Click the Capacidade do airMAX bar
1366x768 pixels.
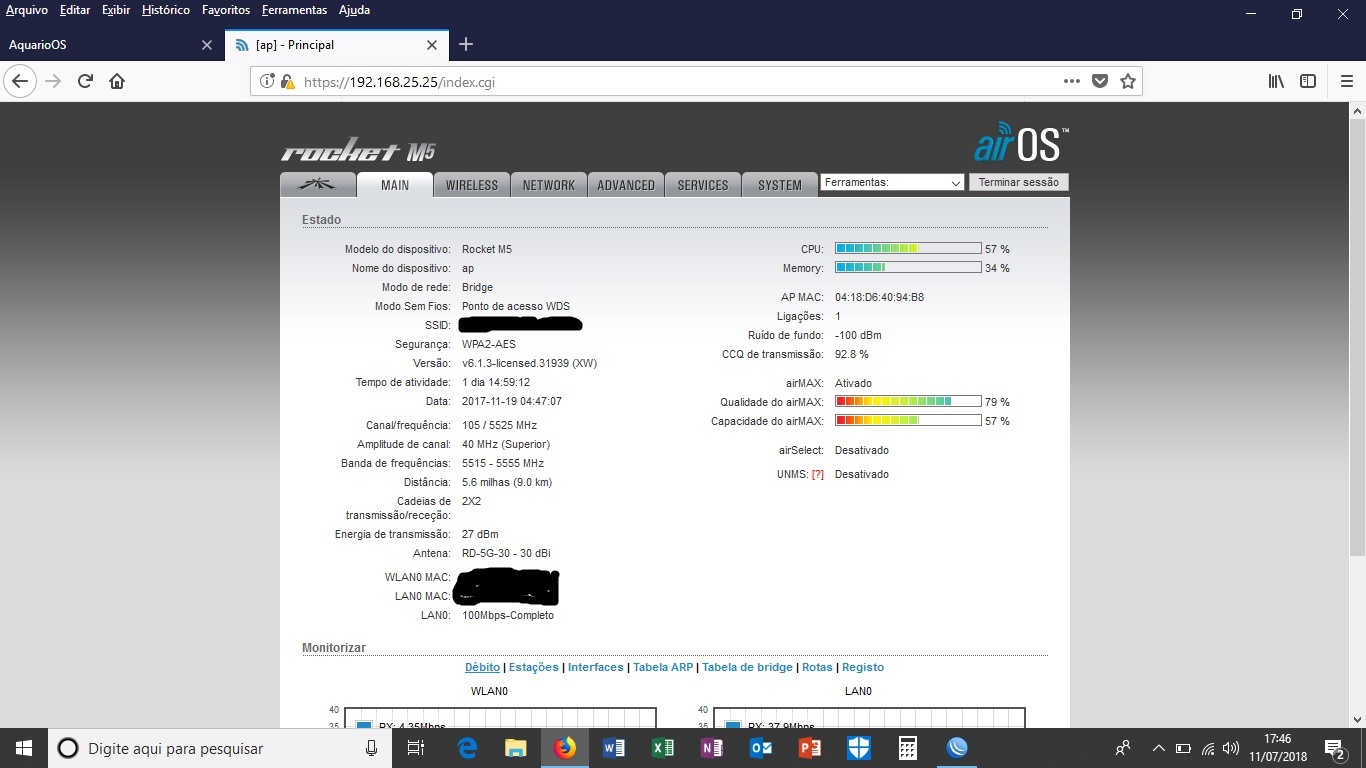[x=908, y=420]
